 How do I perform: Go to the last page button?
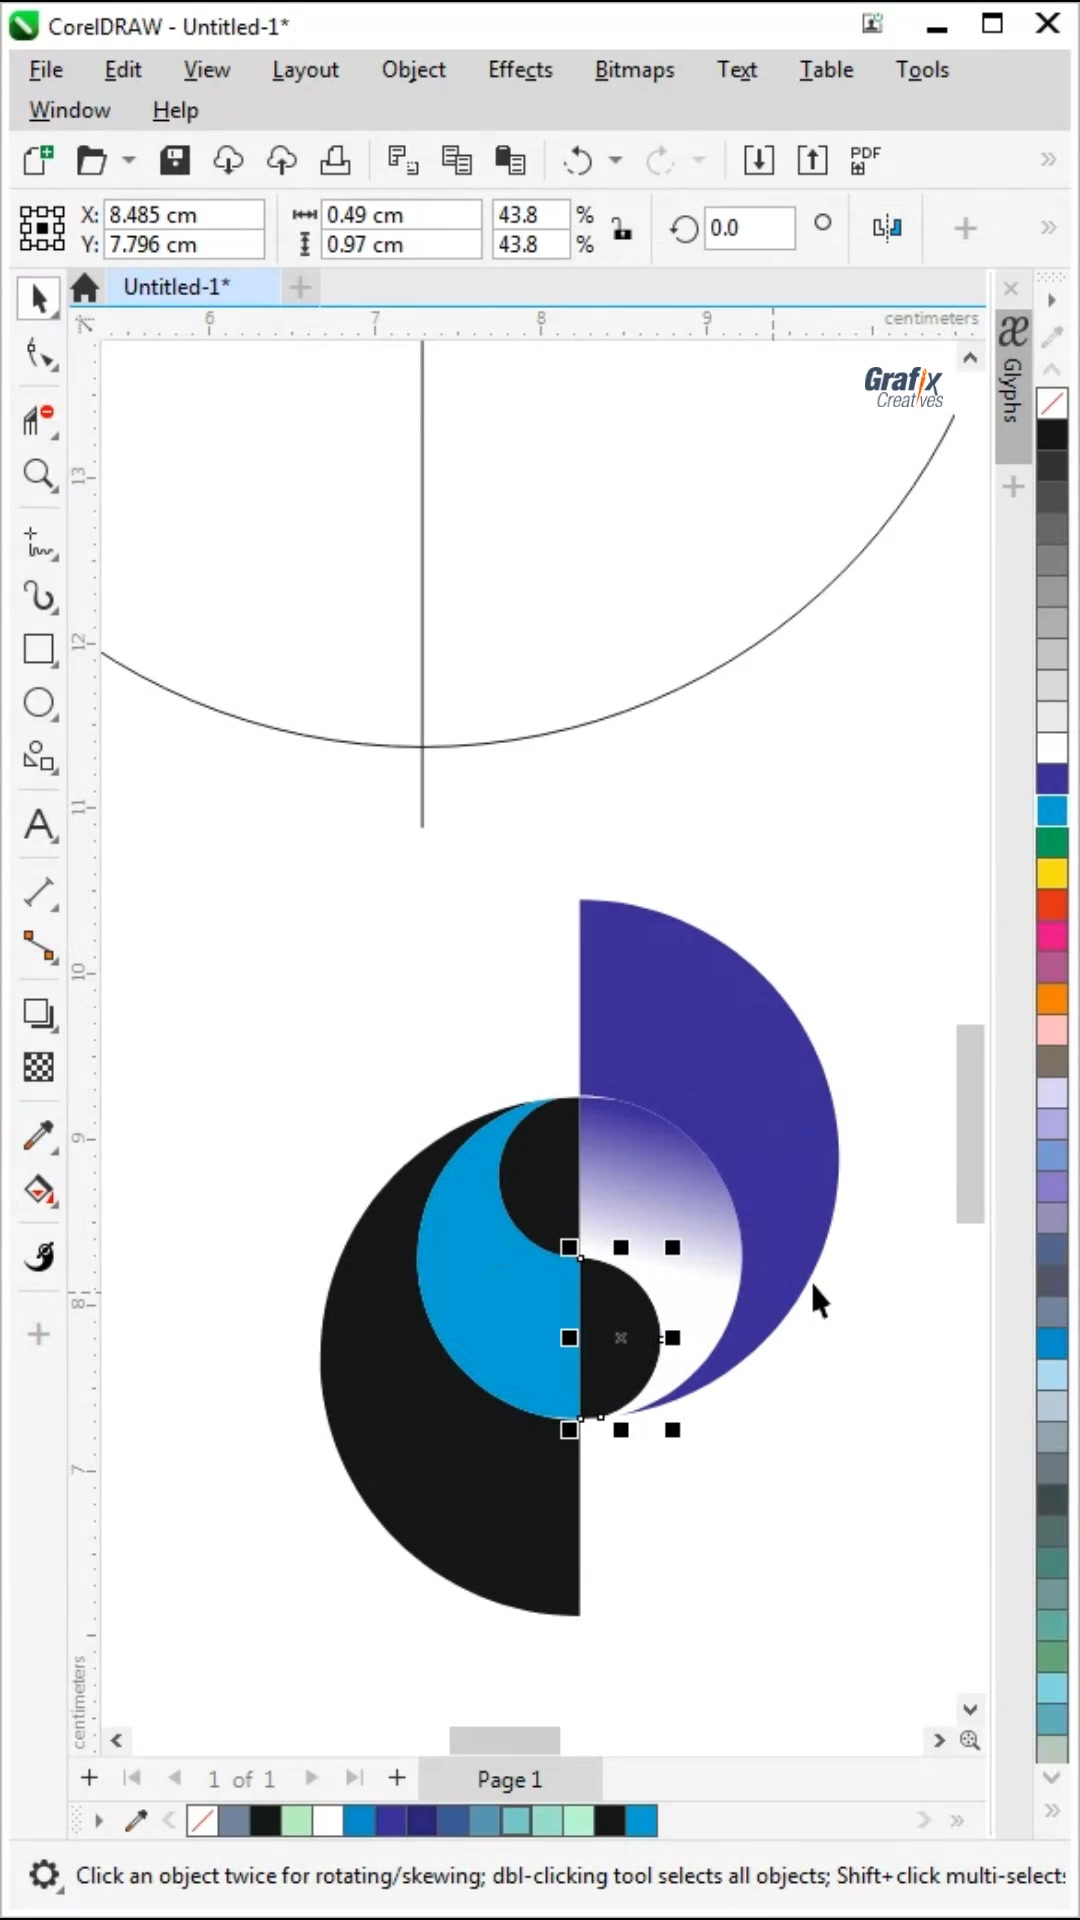point(354,1778)
